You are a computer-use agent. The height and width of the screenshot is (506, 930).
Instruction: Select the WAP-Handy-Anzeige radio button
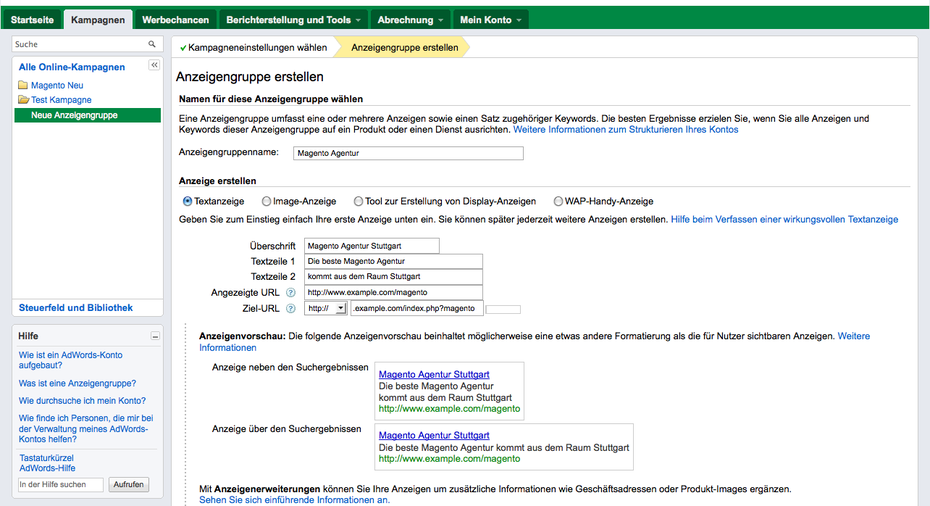pyautogui.click(x=558, y=201)
